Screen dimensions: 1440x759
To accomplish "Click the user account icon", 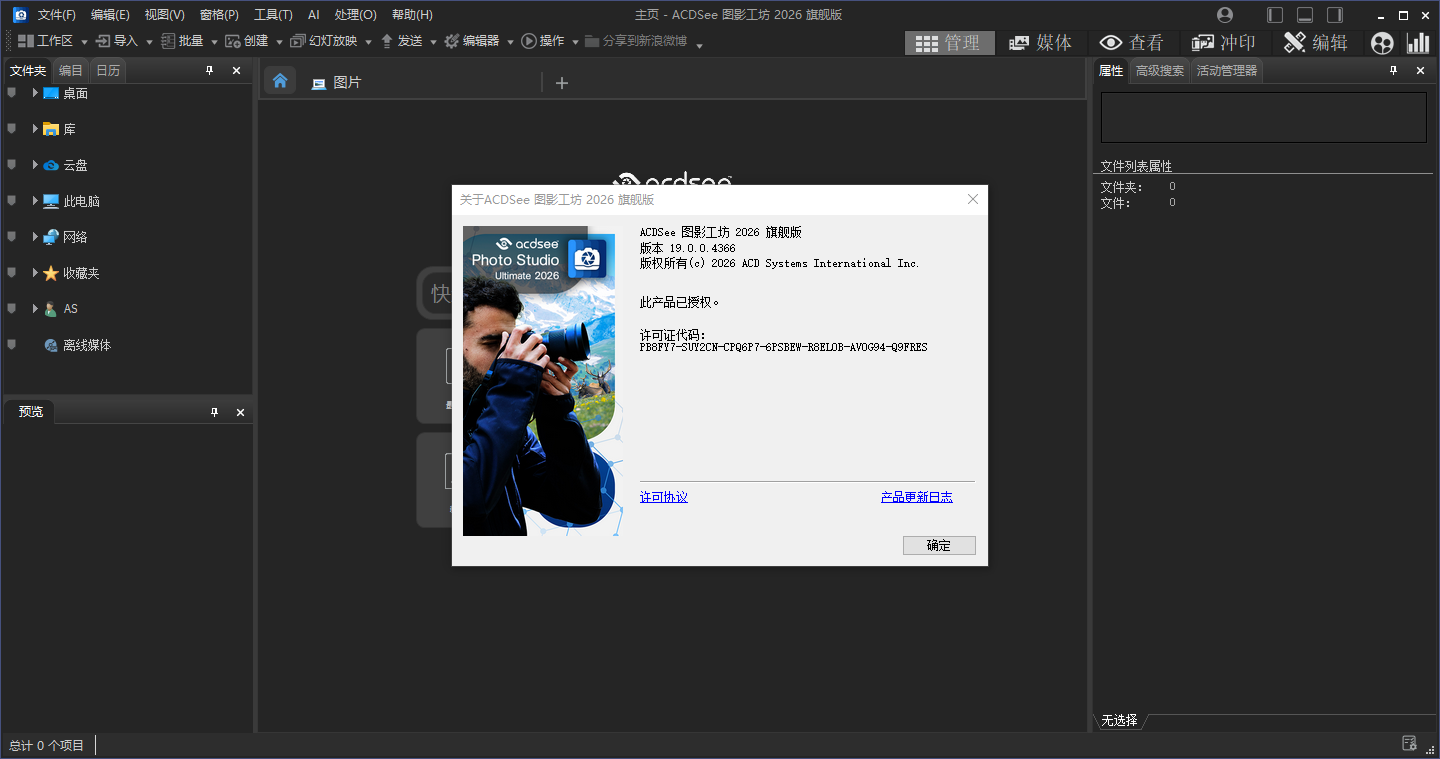I will [x=1225, y=15].
